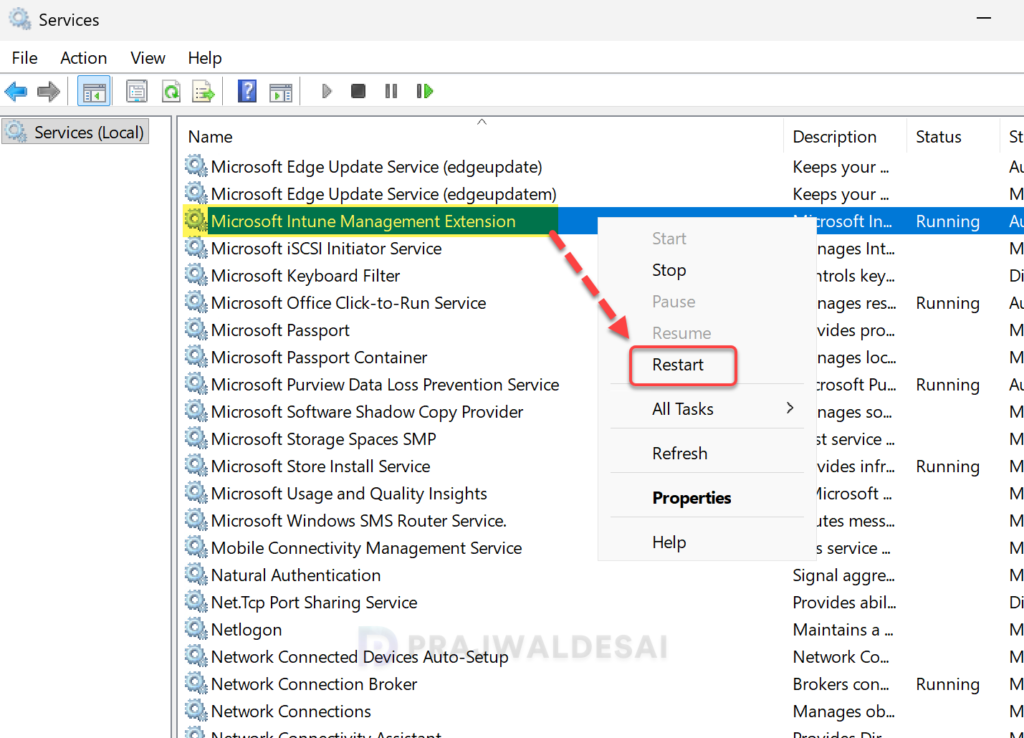Select Microsoft iSCSI Initiator Service
The height and width of the screenshot is (738, 1024).
point(326,248)
